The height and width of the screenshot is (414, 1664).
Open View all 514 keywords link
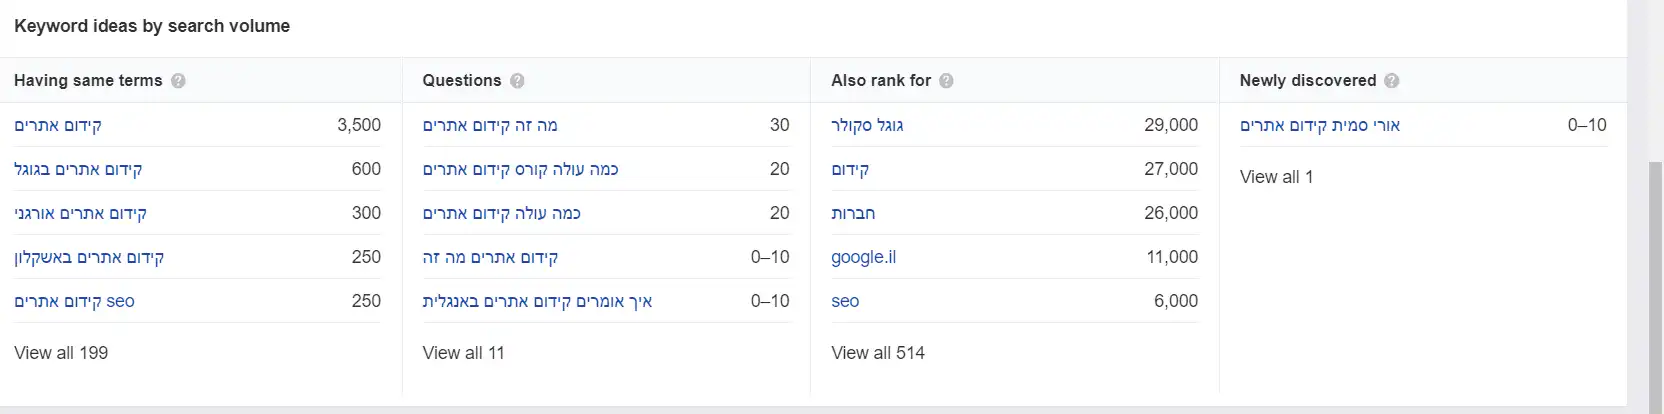[878, 353]
